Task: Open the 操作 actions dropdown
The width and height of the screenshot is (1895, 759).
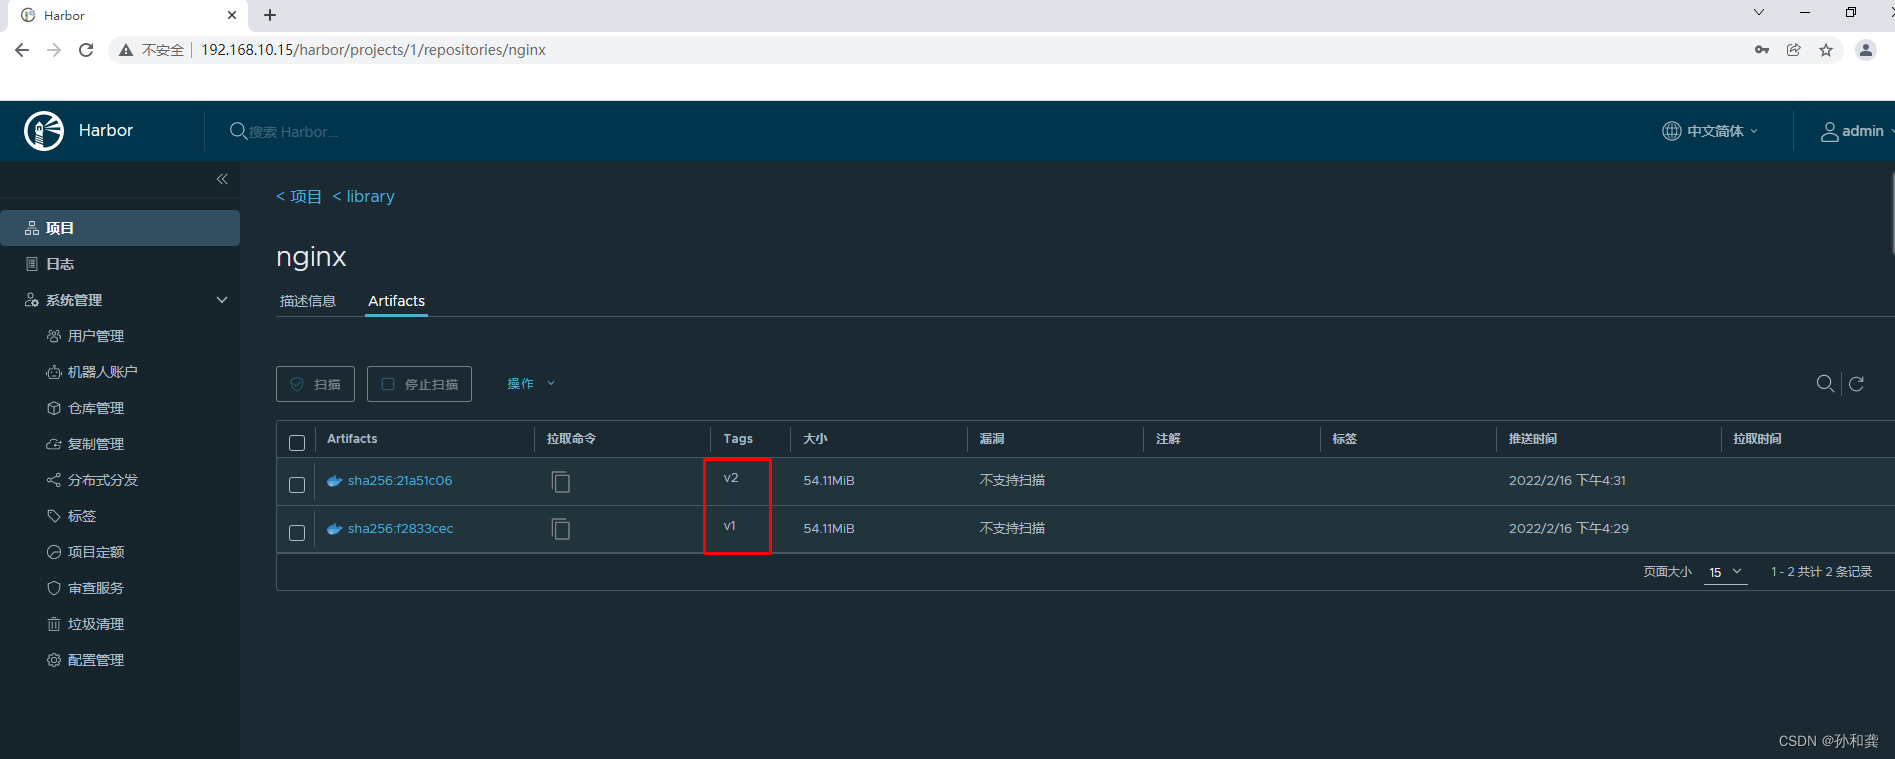Action: click(530, 383)
